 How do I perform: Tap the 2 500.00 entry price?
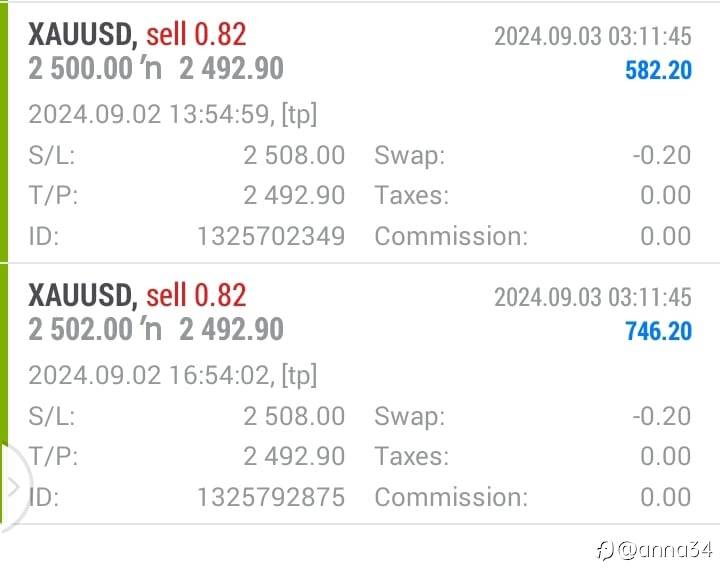81,69
